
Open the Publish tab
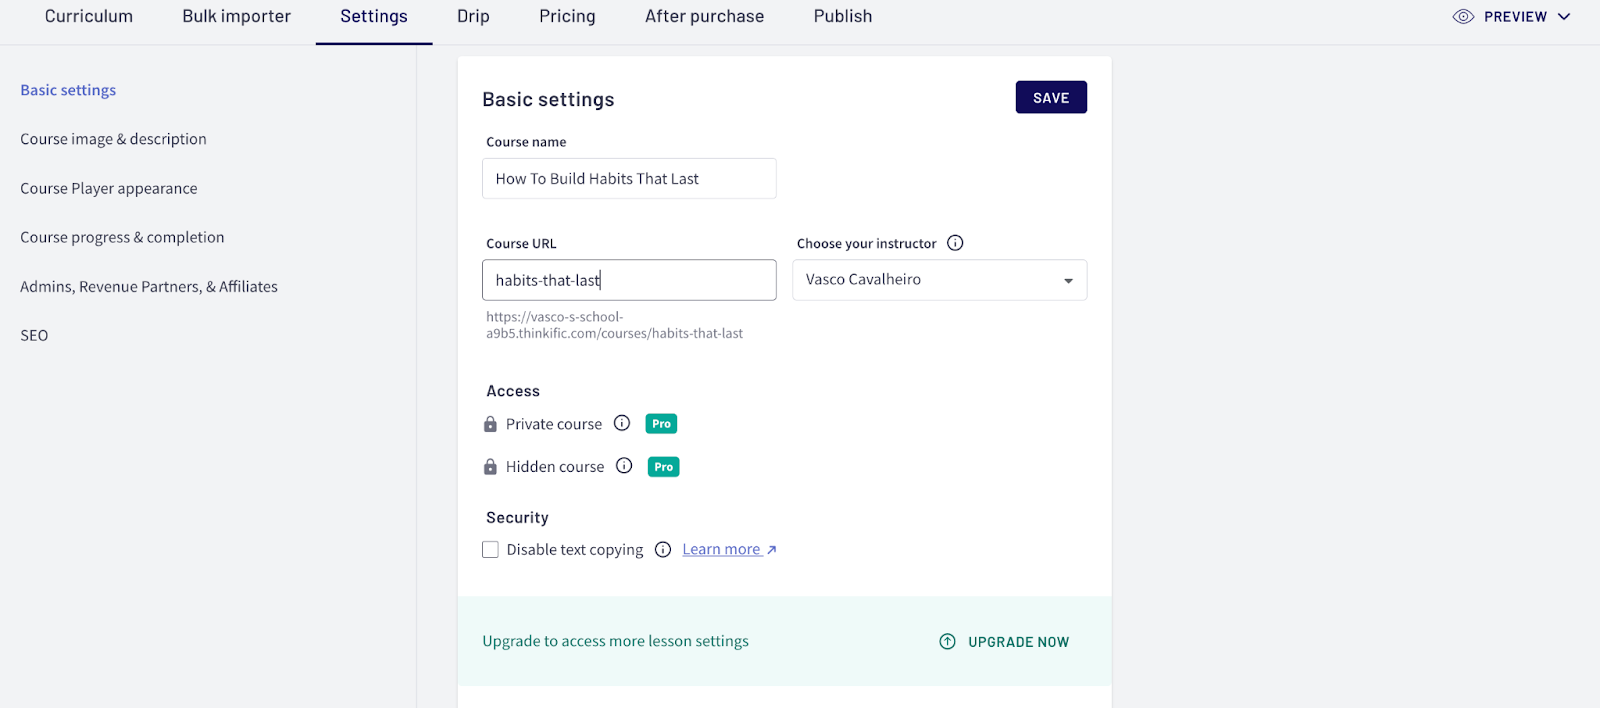coord(843,17)
